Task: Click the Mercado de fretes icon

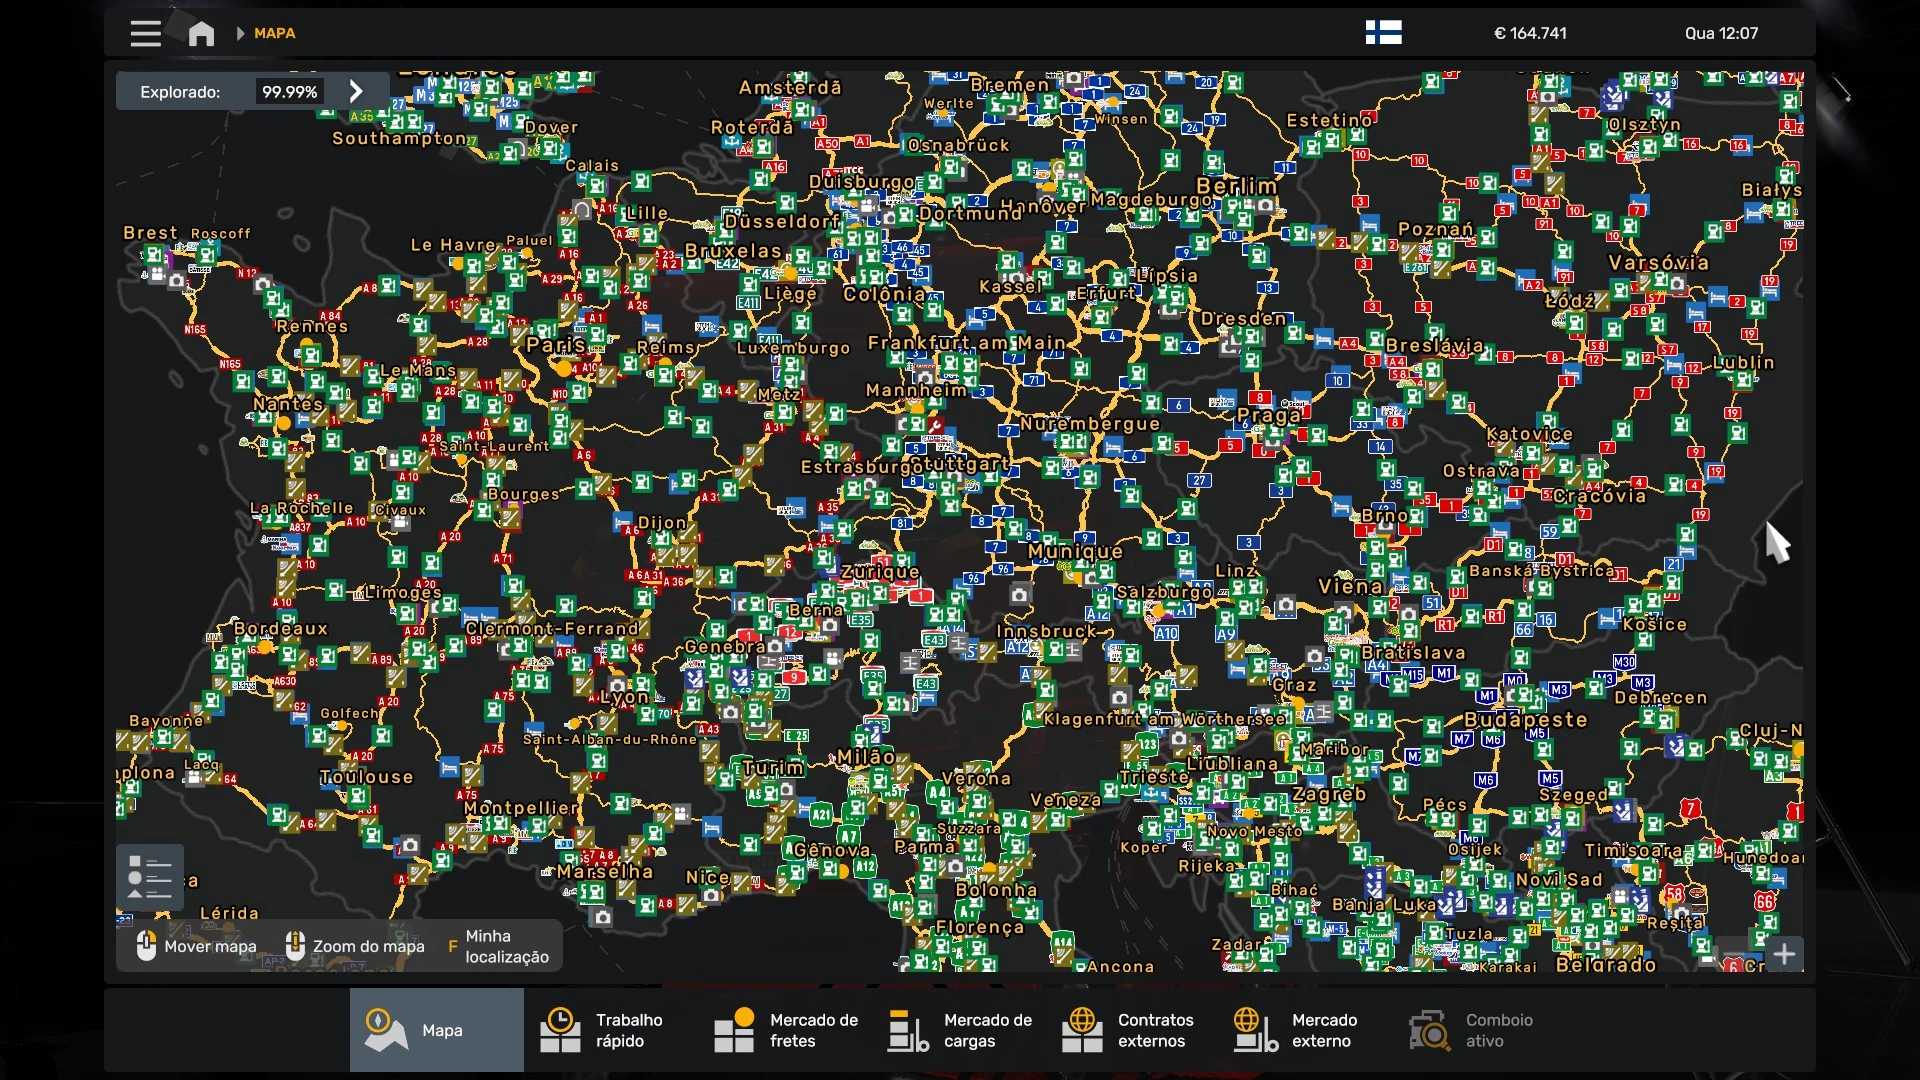Action: (734, 1030)
